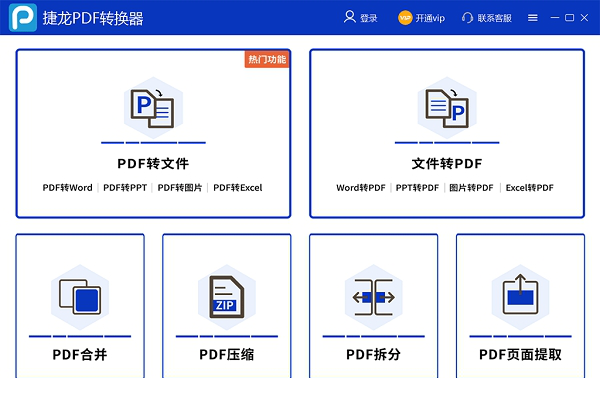Click the 联系客服 headset icon
This screenshot has height=393, width=600.
467,18
